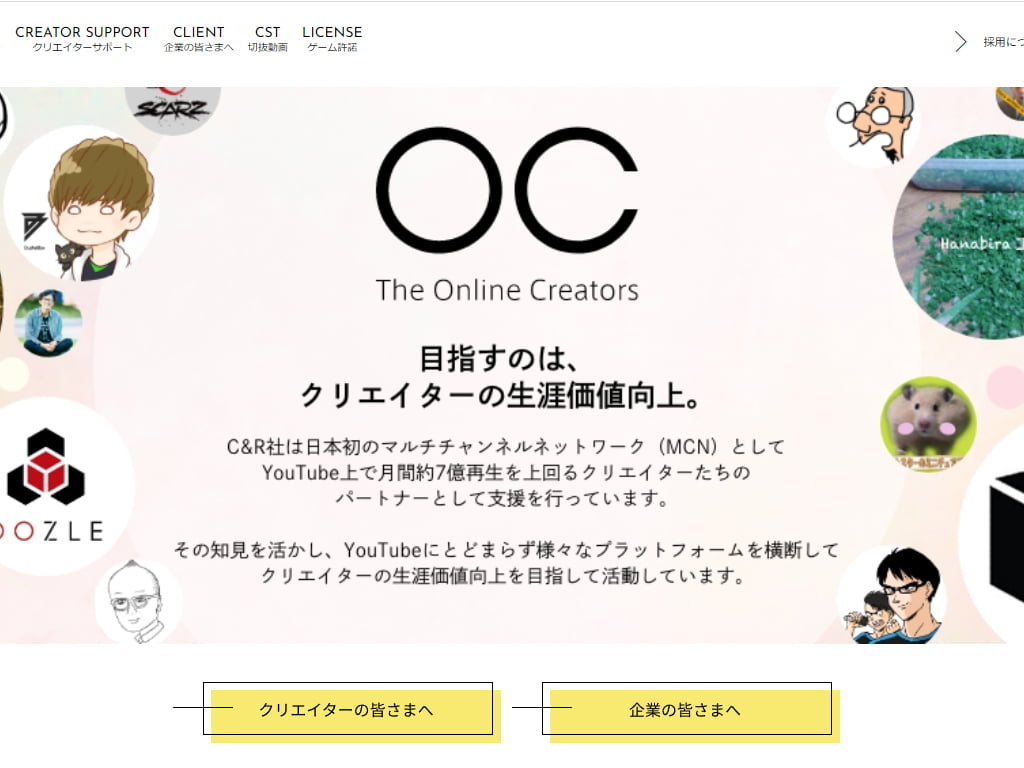
Task: Open the CLIENT menu item
Action: [x=199, y=39]
